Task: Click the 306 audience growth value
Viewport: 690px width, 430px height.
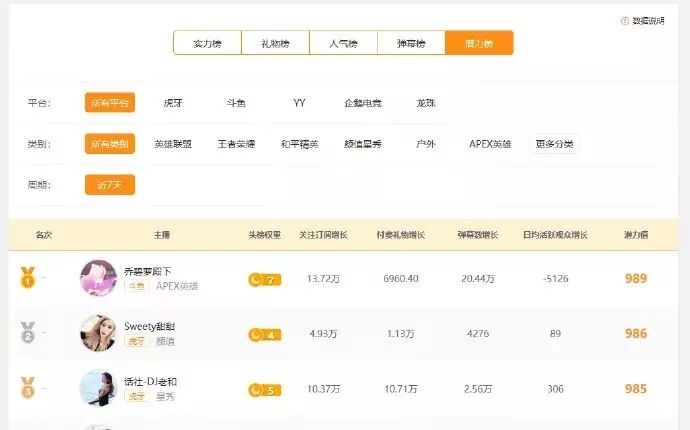Action: point(555,389)
